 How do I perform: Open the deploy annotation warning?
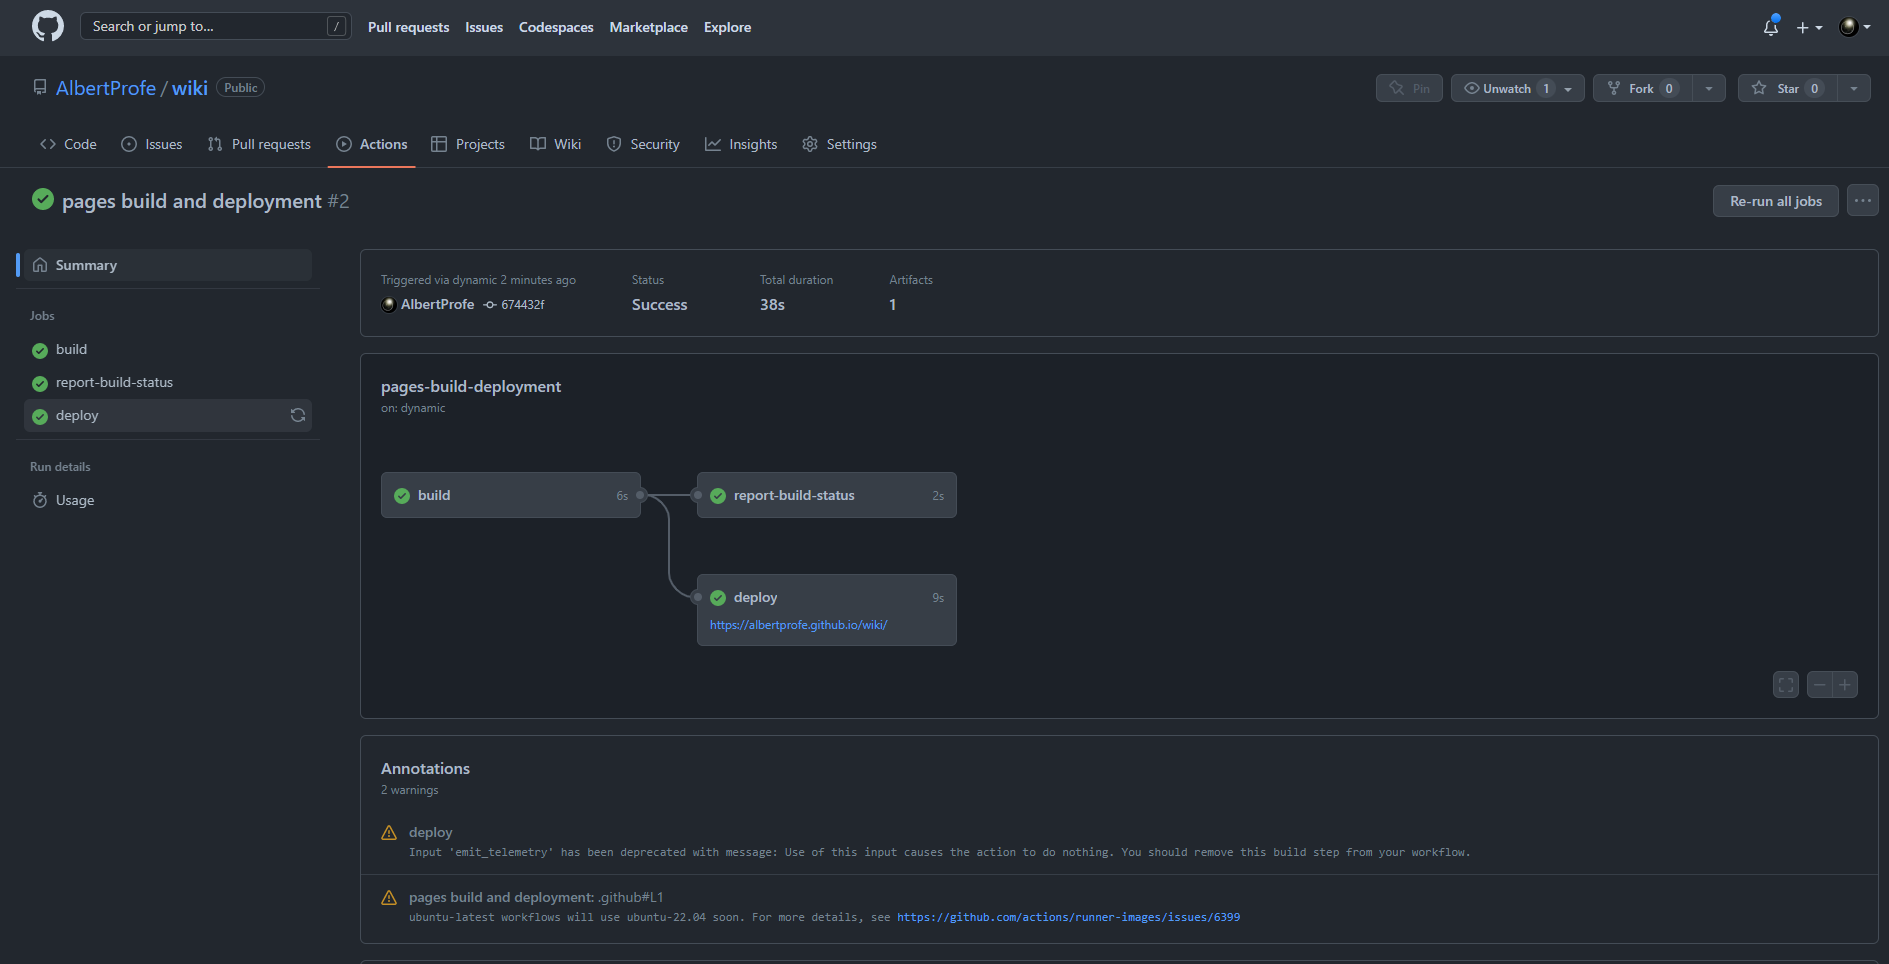click(x=430, y=832)
